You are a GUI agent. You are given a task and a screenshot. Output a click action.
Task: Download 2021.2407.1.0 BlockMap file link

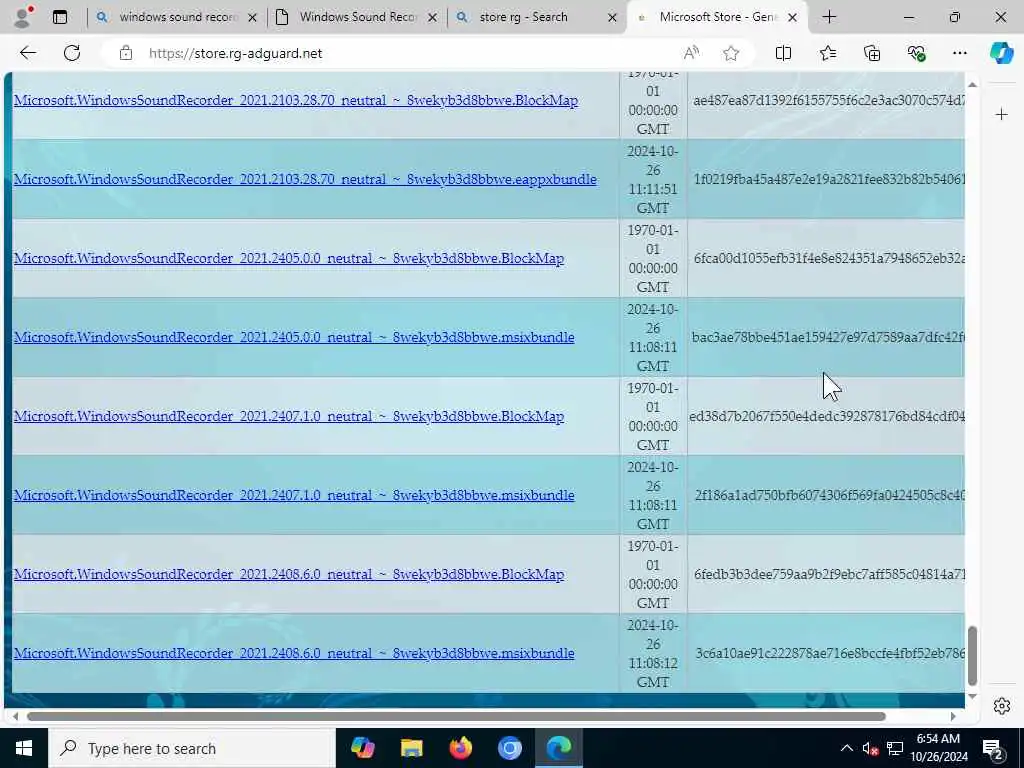(x=289, y=416)
